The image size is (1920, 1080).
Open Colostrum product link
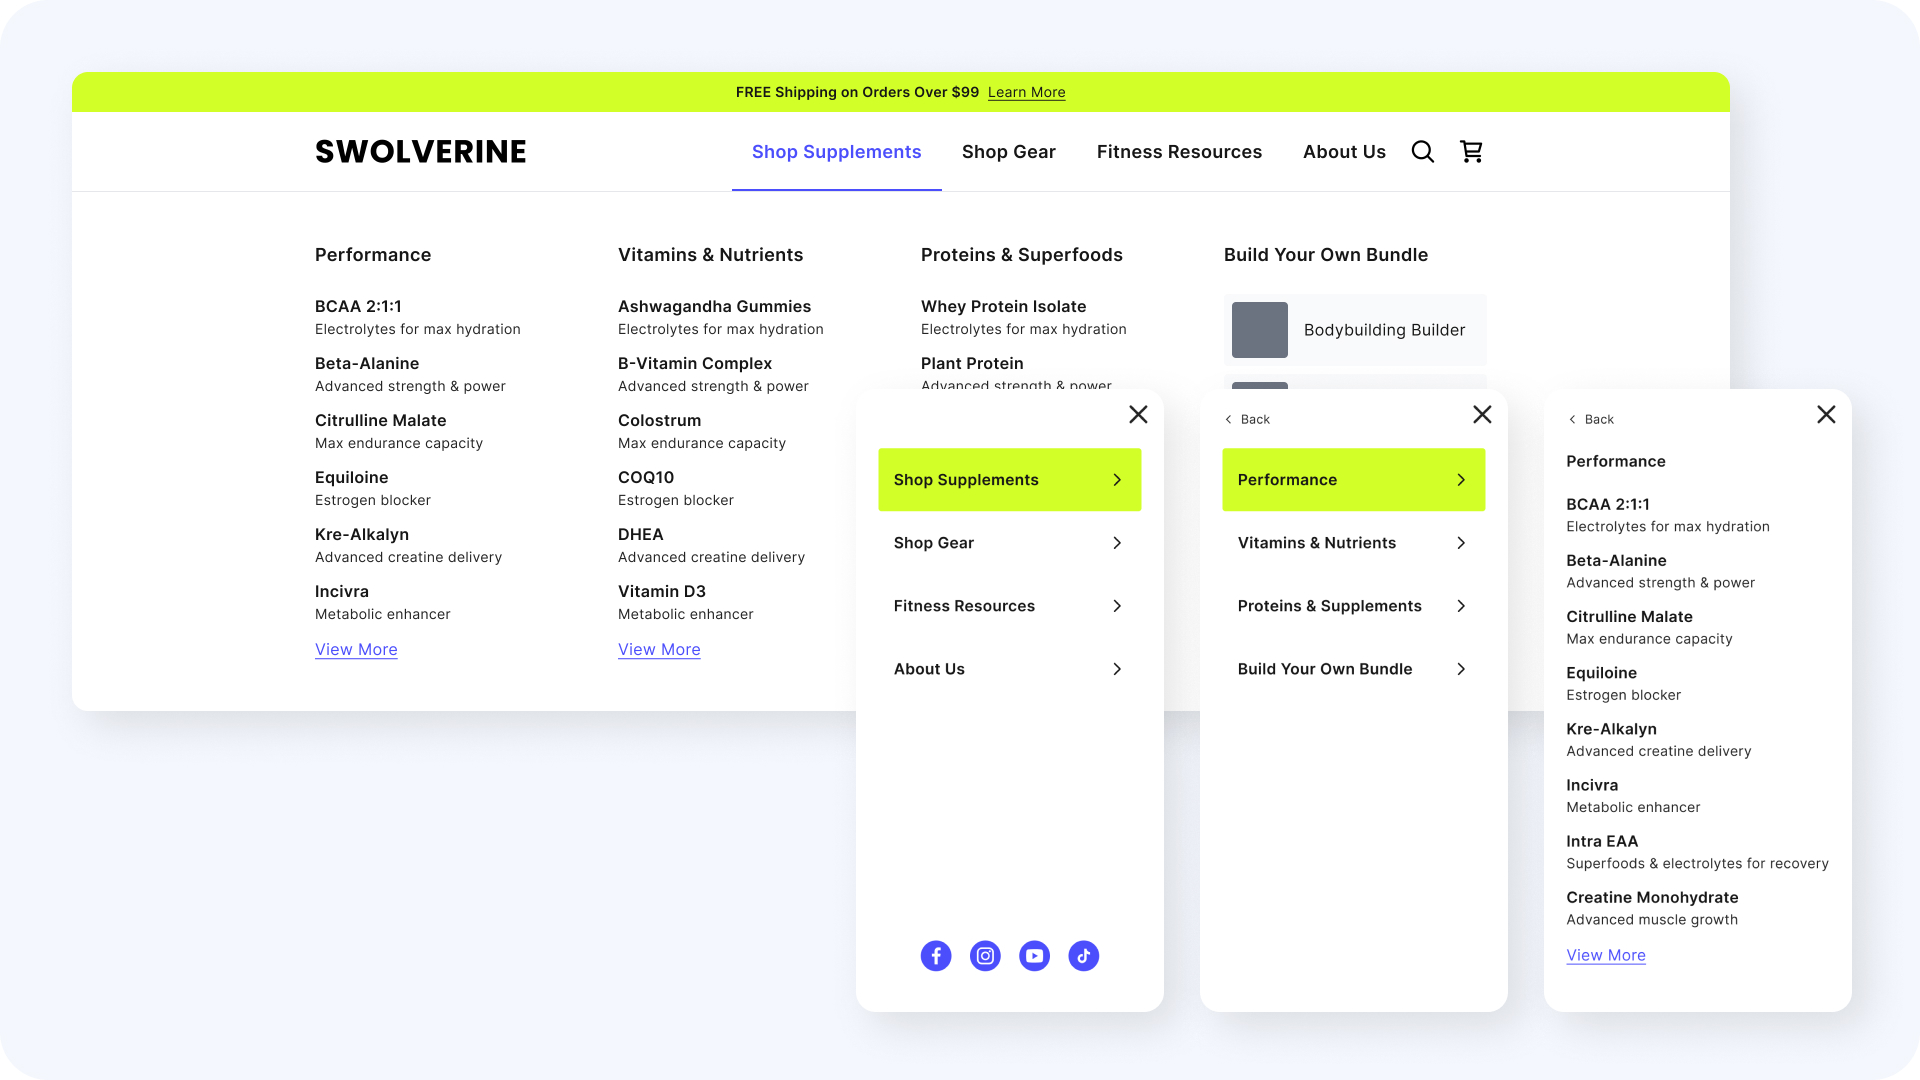tap(702, 431)
